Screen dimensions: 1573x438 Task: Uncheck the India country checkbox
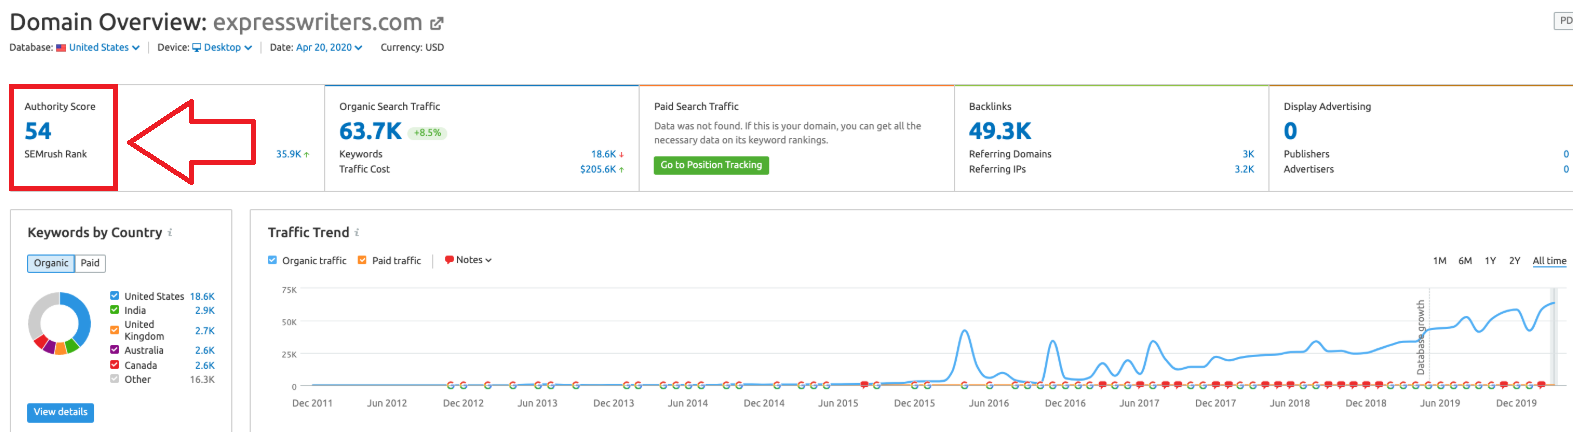(x=115, y=310)
